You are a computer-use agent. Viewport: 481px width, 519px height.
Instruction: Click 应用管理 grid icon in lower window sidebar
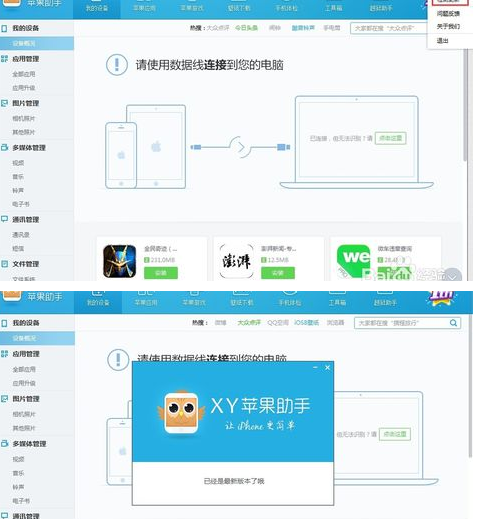pos(4,354)
